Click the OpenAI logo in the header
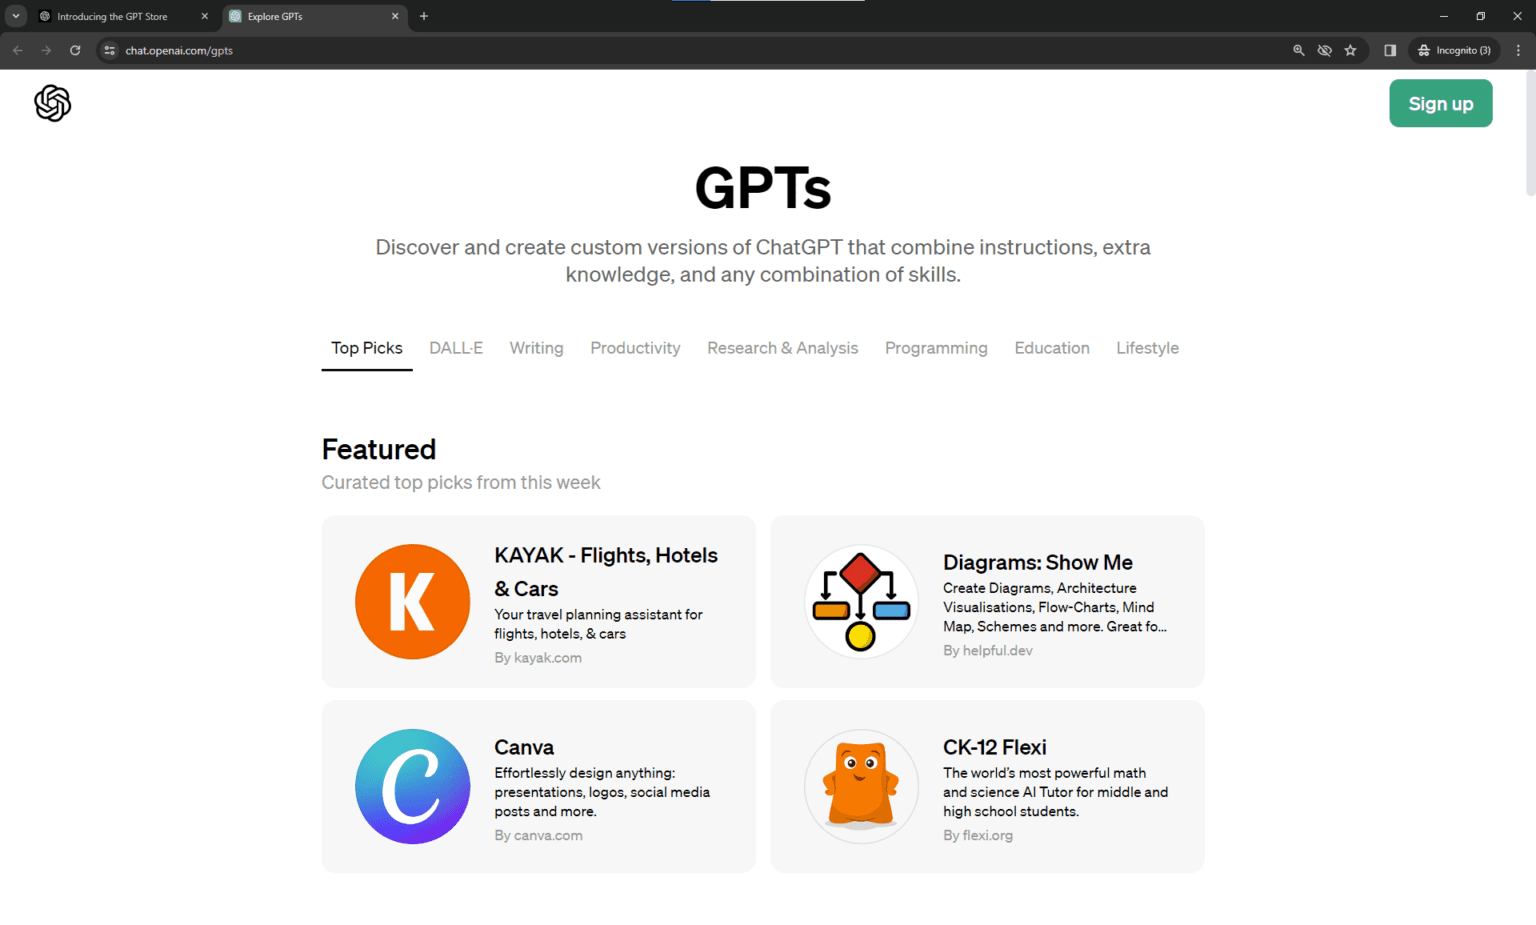The height and width of the screenshot is (925, 1536). [x=52, y=103]
